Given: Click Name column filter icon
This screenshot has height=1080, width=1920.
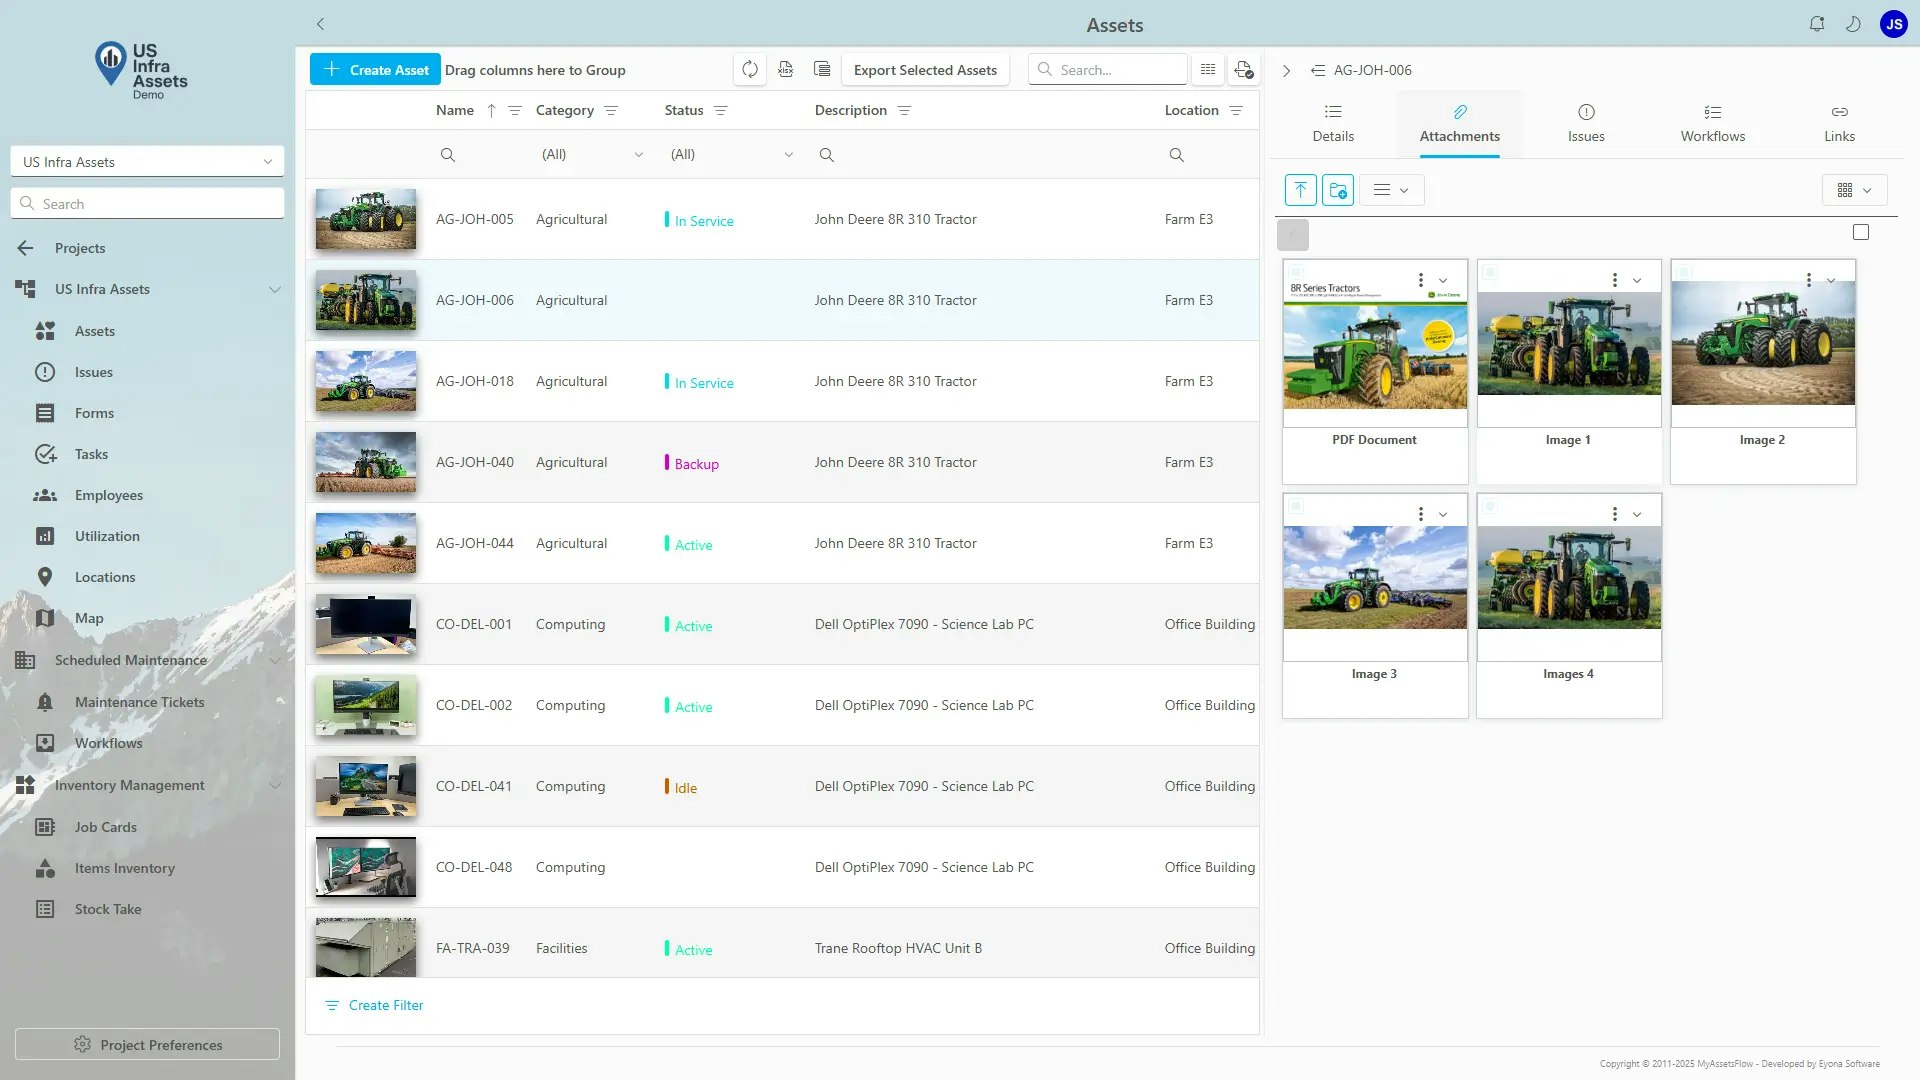Looking at the screenshot, I should point(515,110).
